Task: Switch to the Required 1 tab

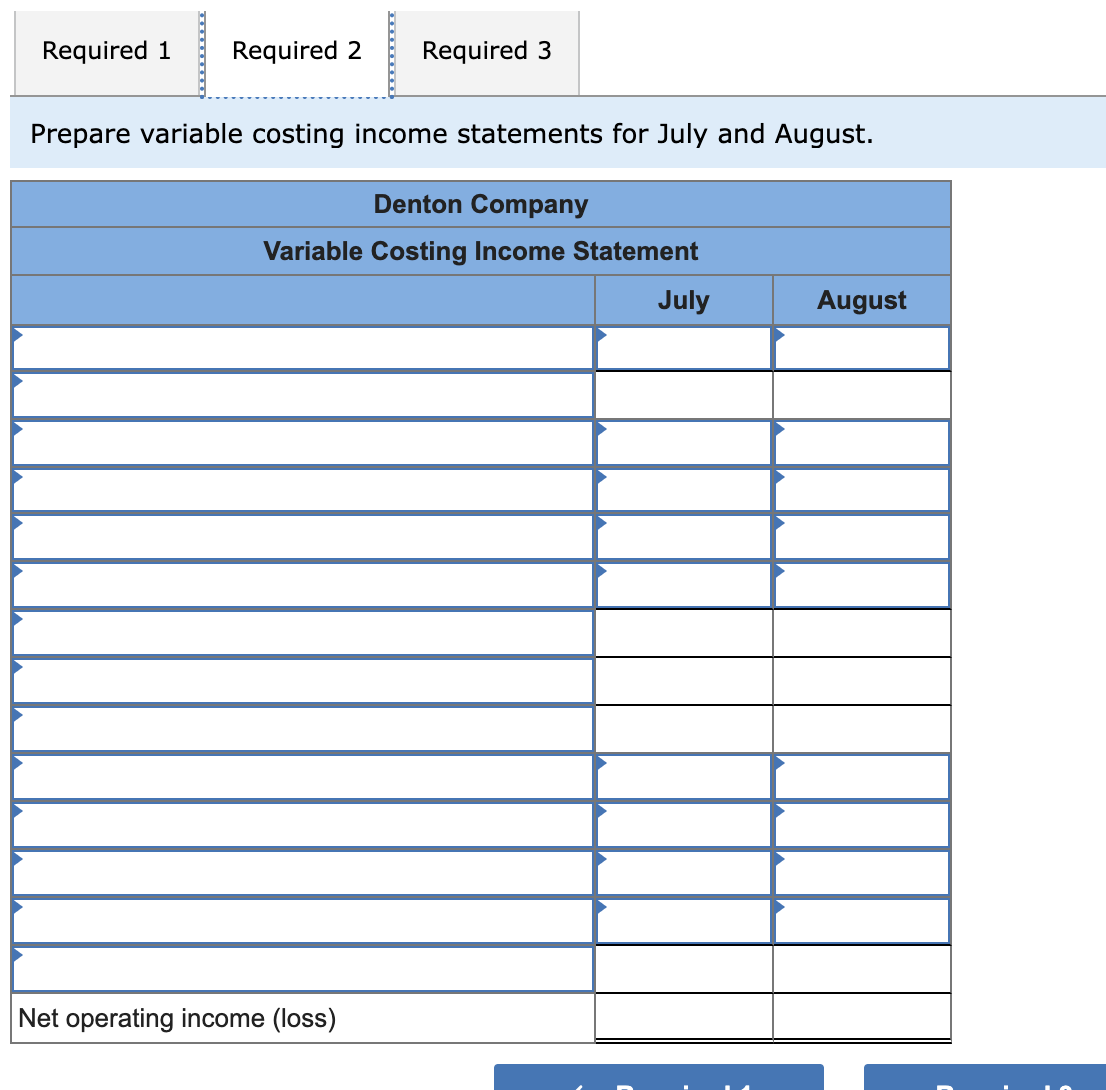Action: coord(107,52)
